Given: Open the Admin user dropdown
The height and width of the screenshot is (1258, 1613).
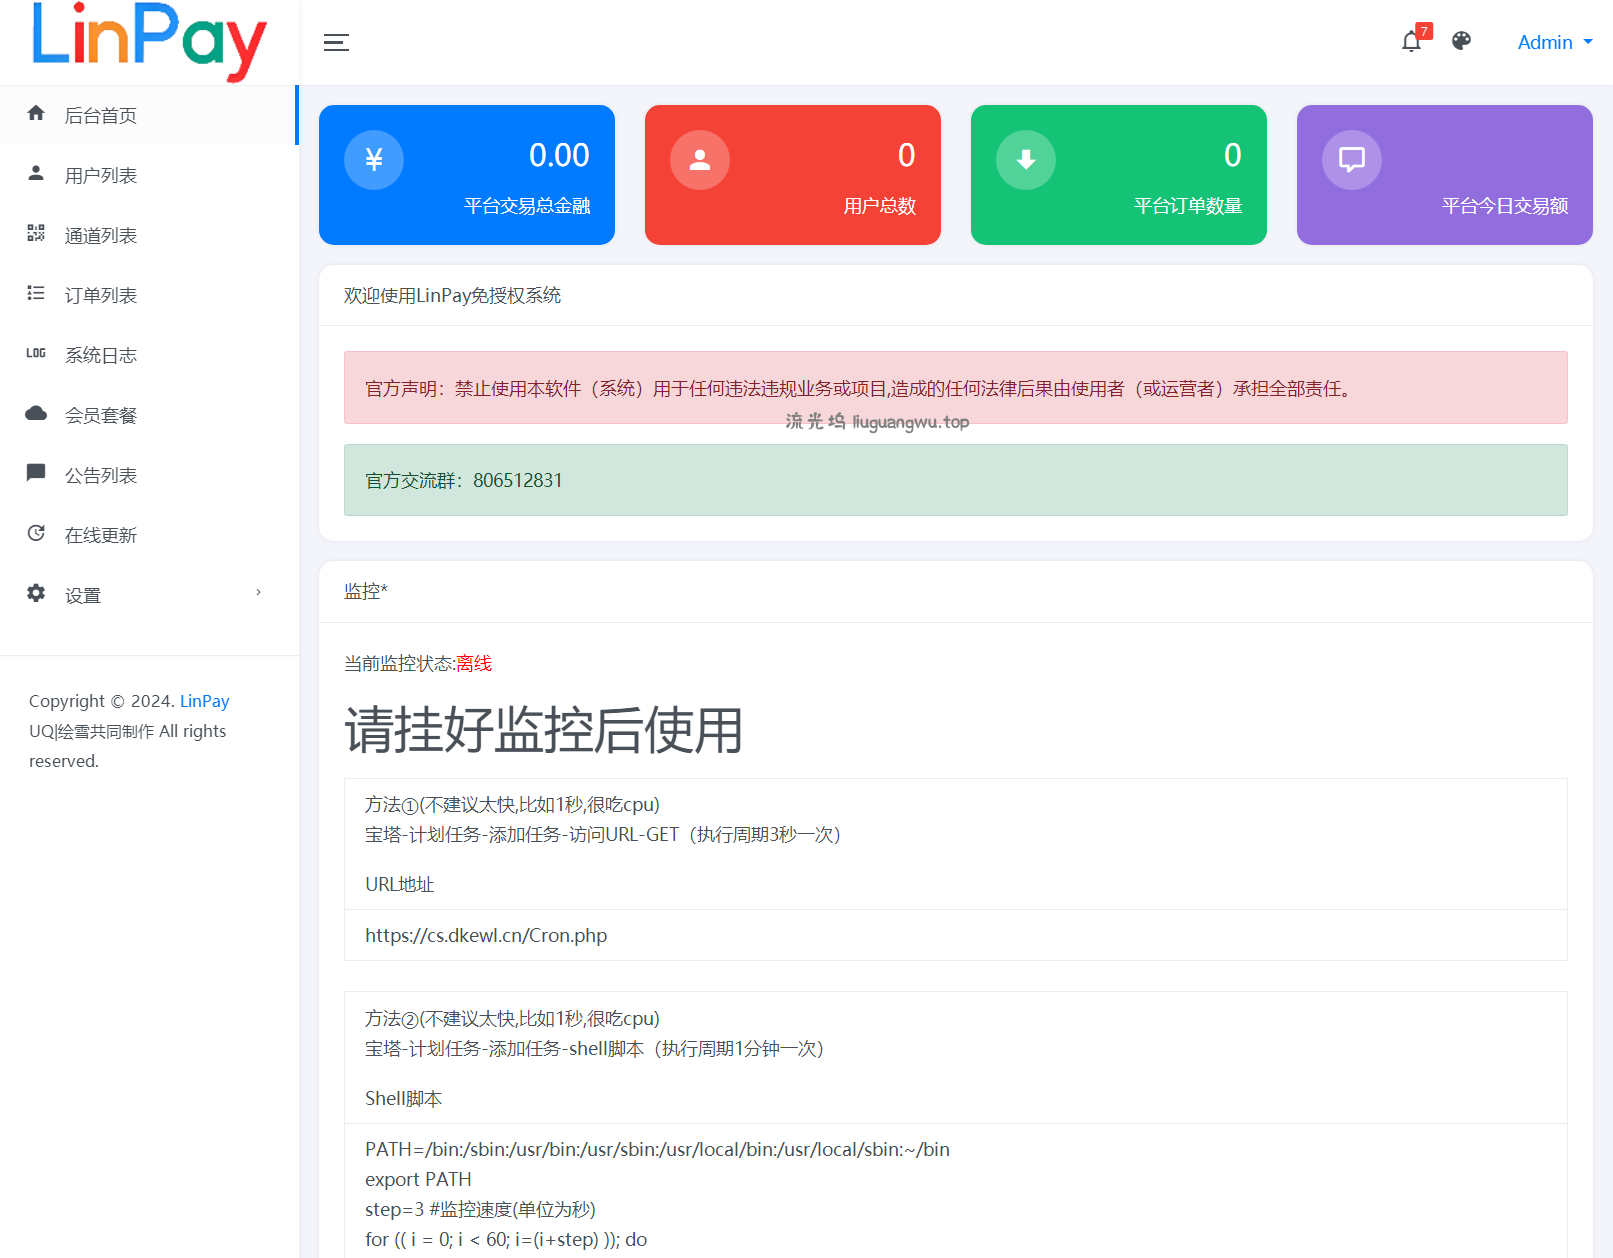Looking at the screenshot, I should [x=1554, y=42].
